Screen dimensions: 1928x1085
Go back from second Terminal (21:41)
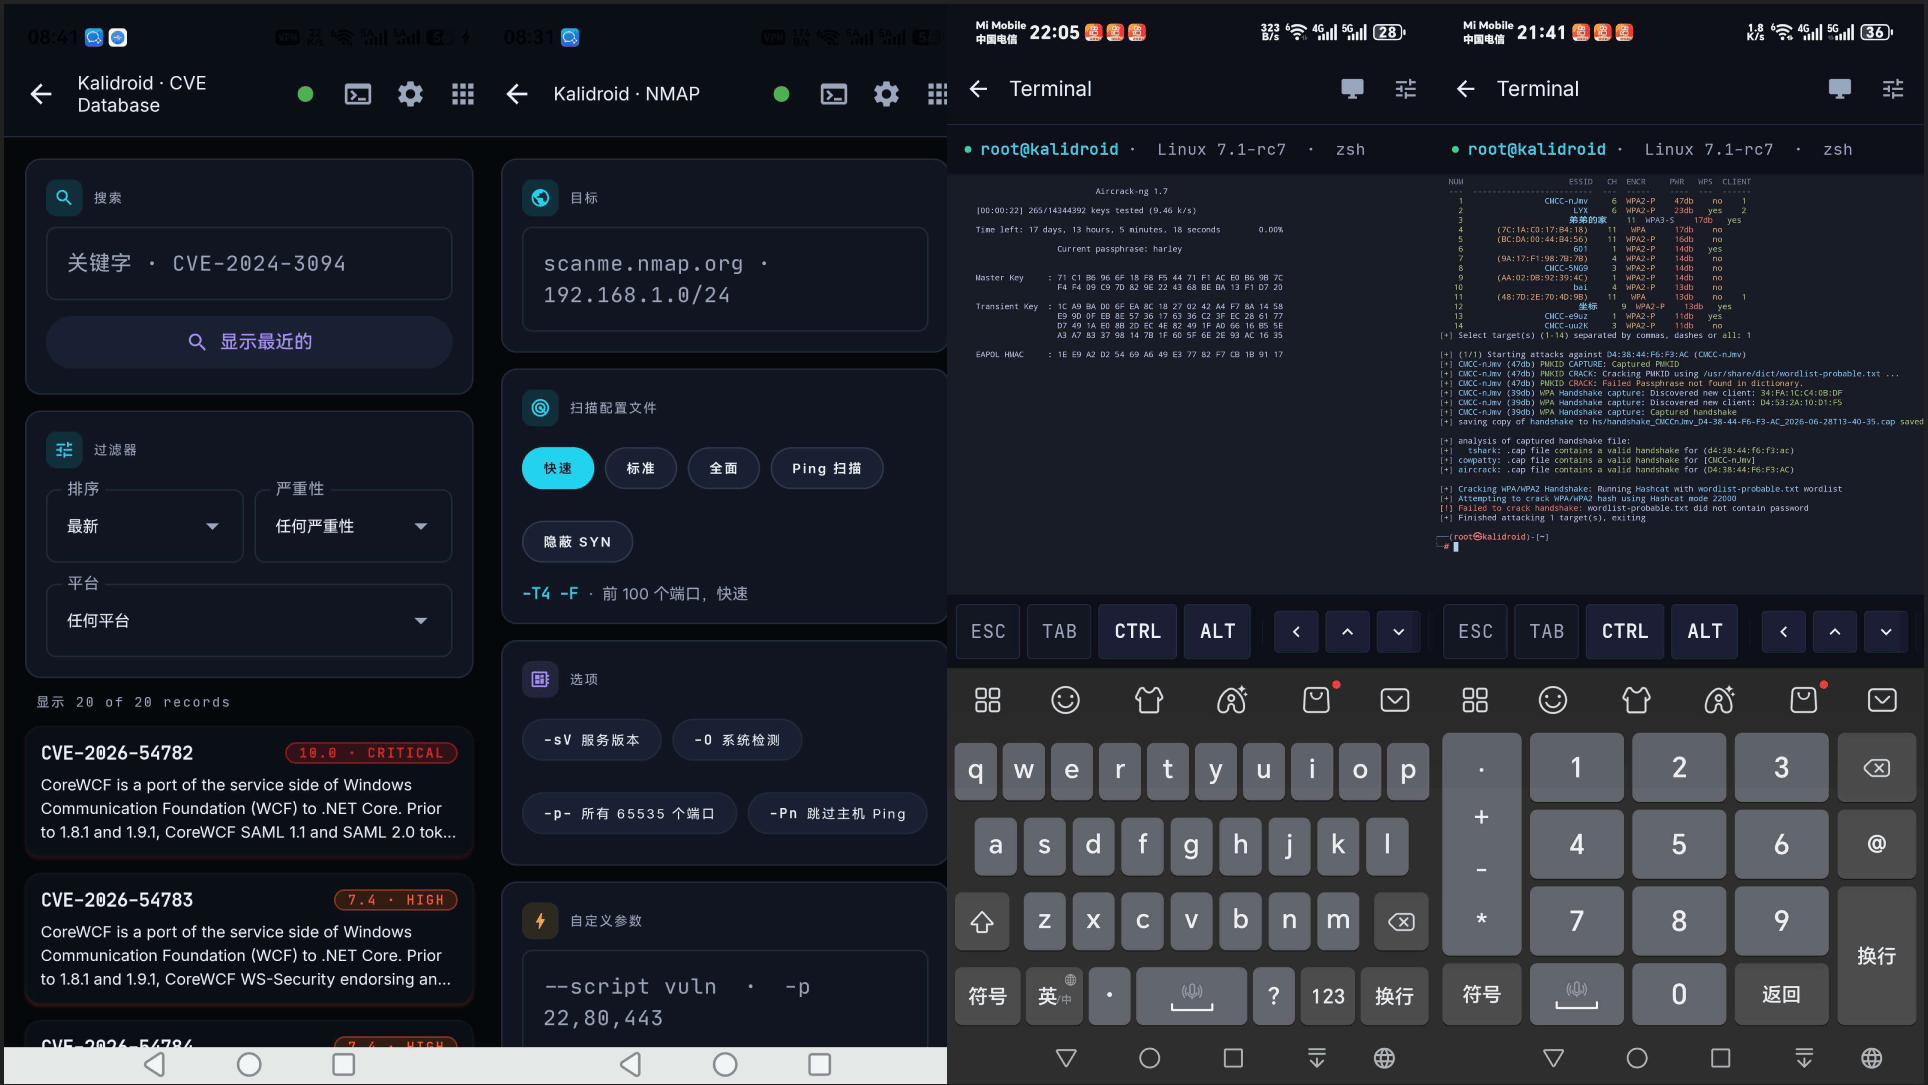1466,89
